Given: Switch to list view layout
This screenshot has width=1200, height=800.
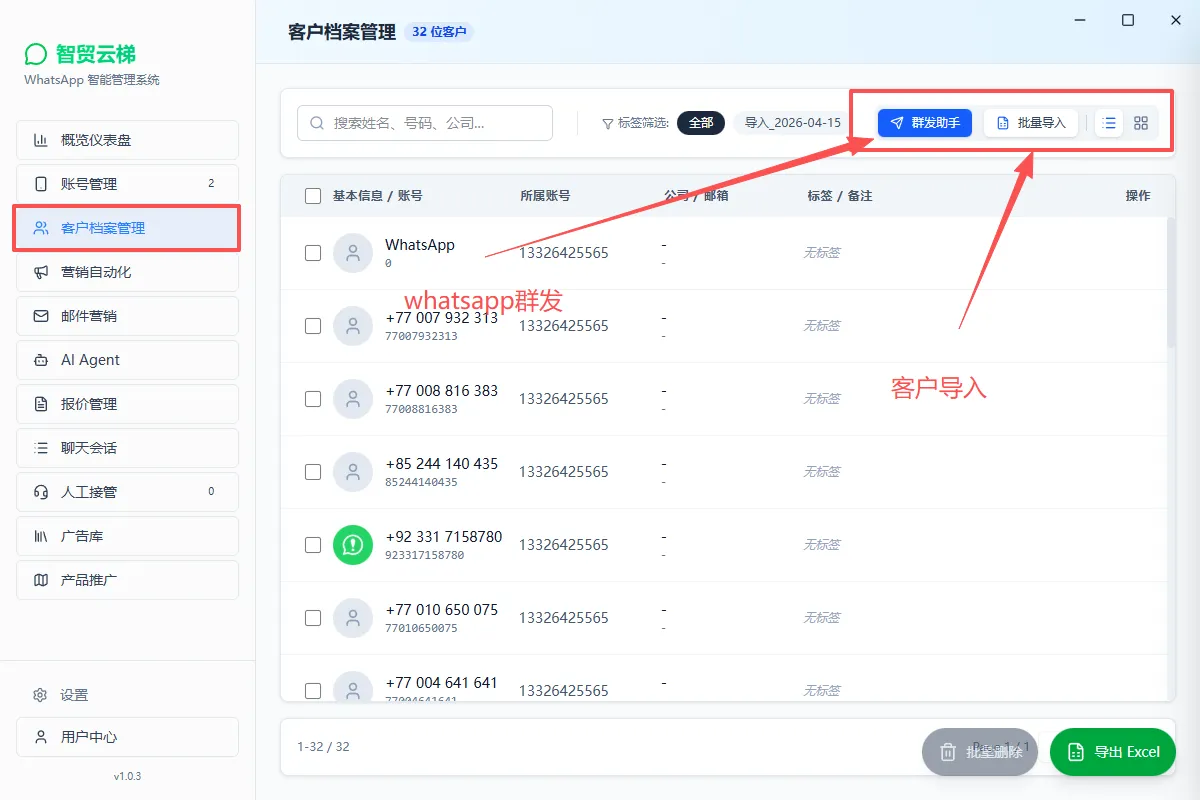Looking at the screenshot, I should coord(1109,123).
